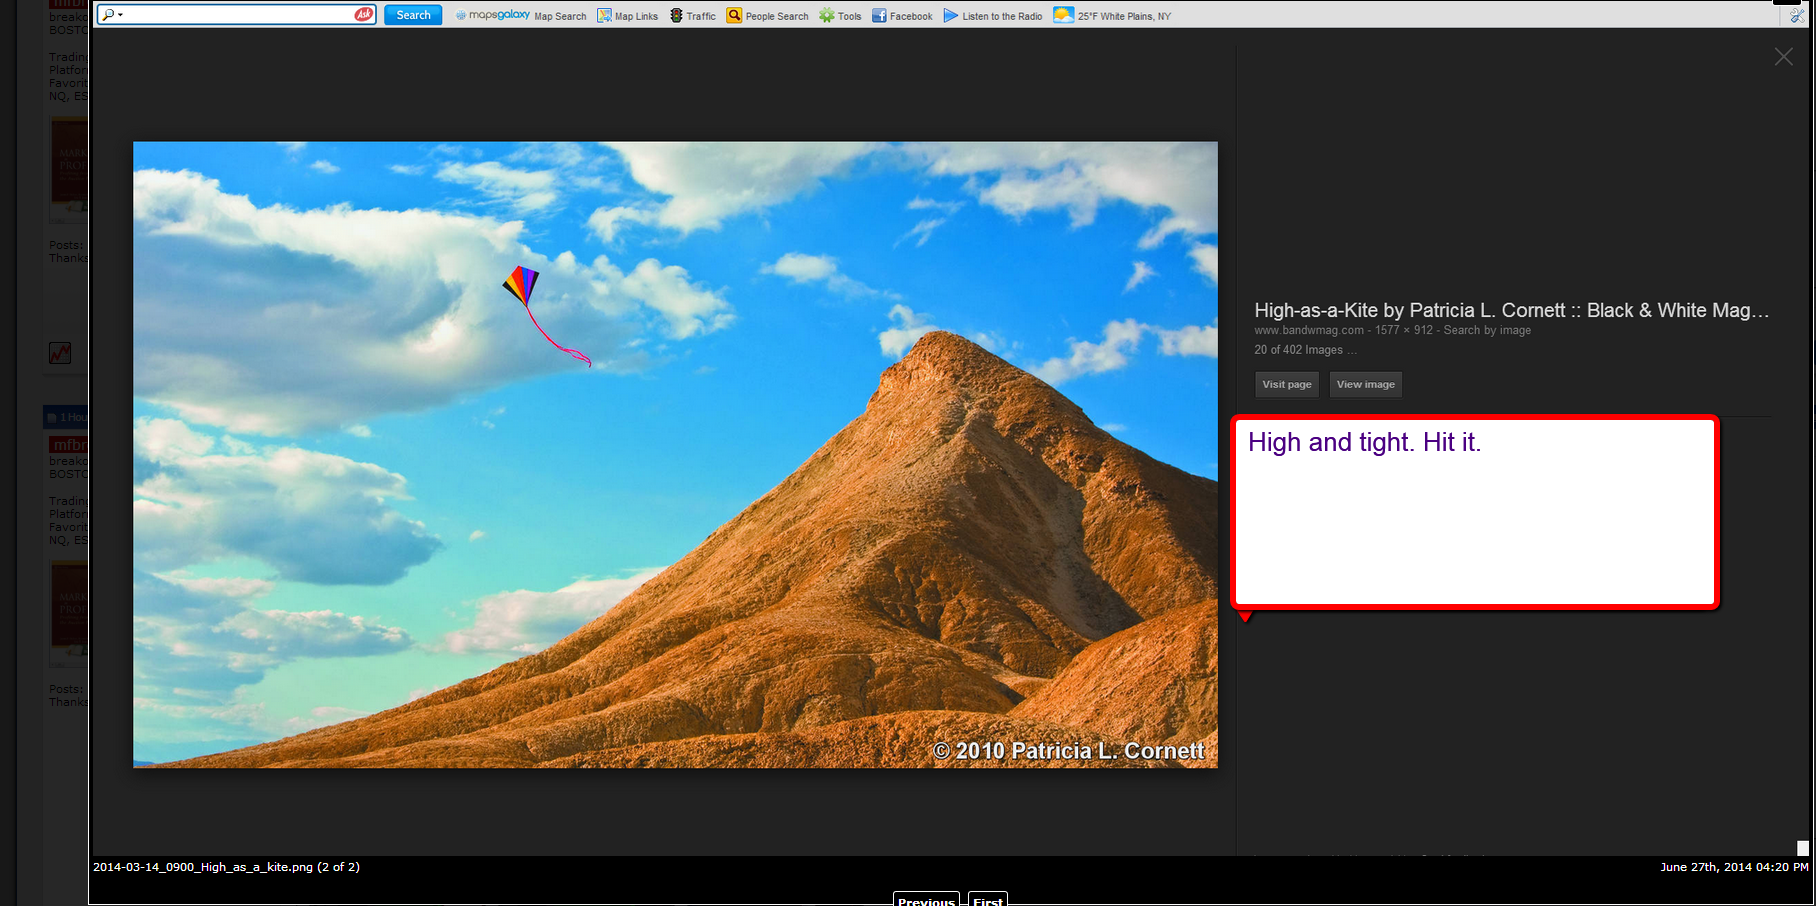Viewport: 1816px width, 906px height.
Task: Click the Traffic light icon
Action: 676,16
